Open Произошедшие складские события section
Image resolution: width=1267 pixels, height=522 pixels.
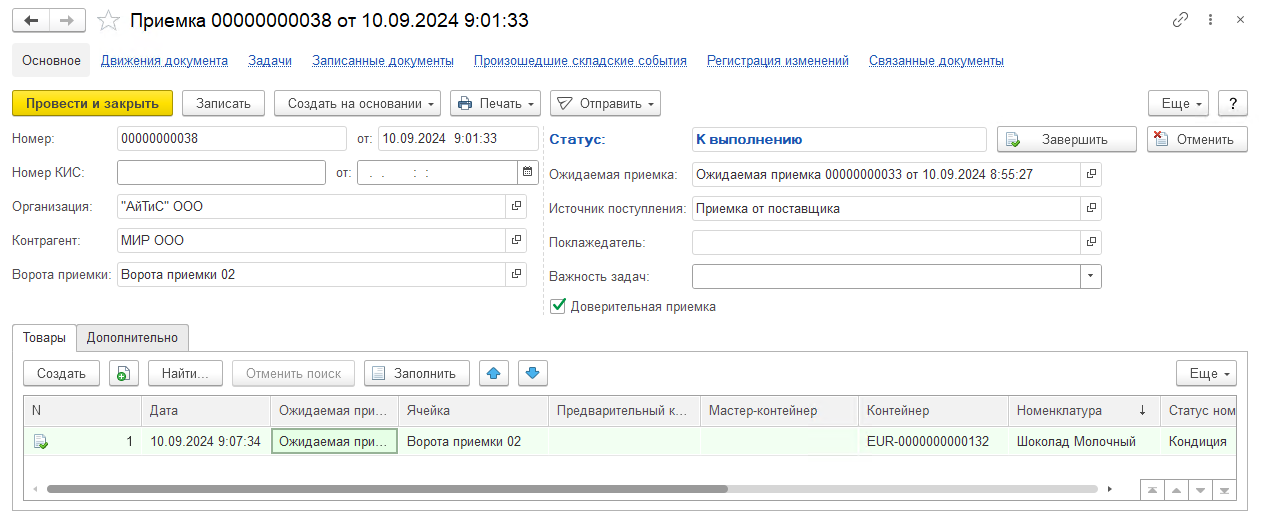click(x=580, y=60)
